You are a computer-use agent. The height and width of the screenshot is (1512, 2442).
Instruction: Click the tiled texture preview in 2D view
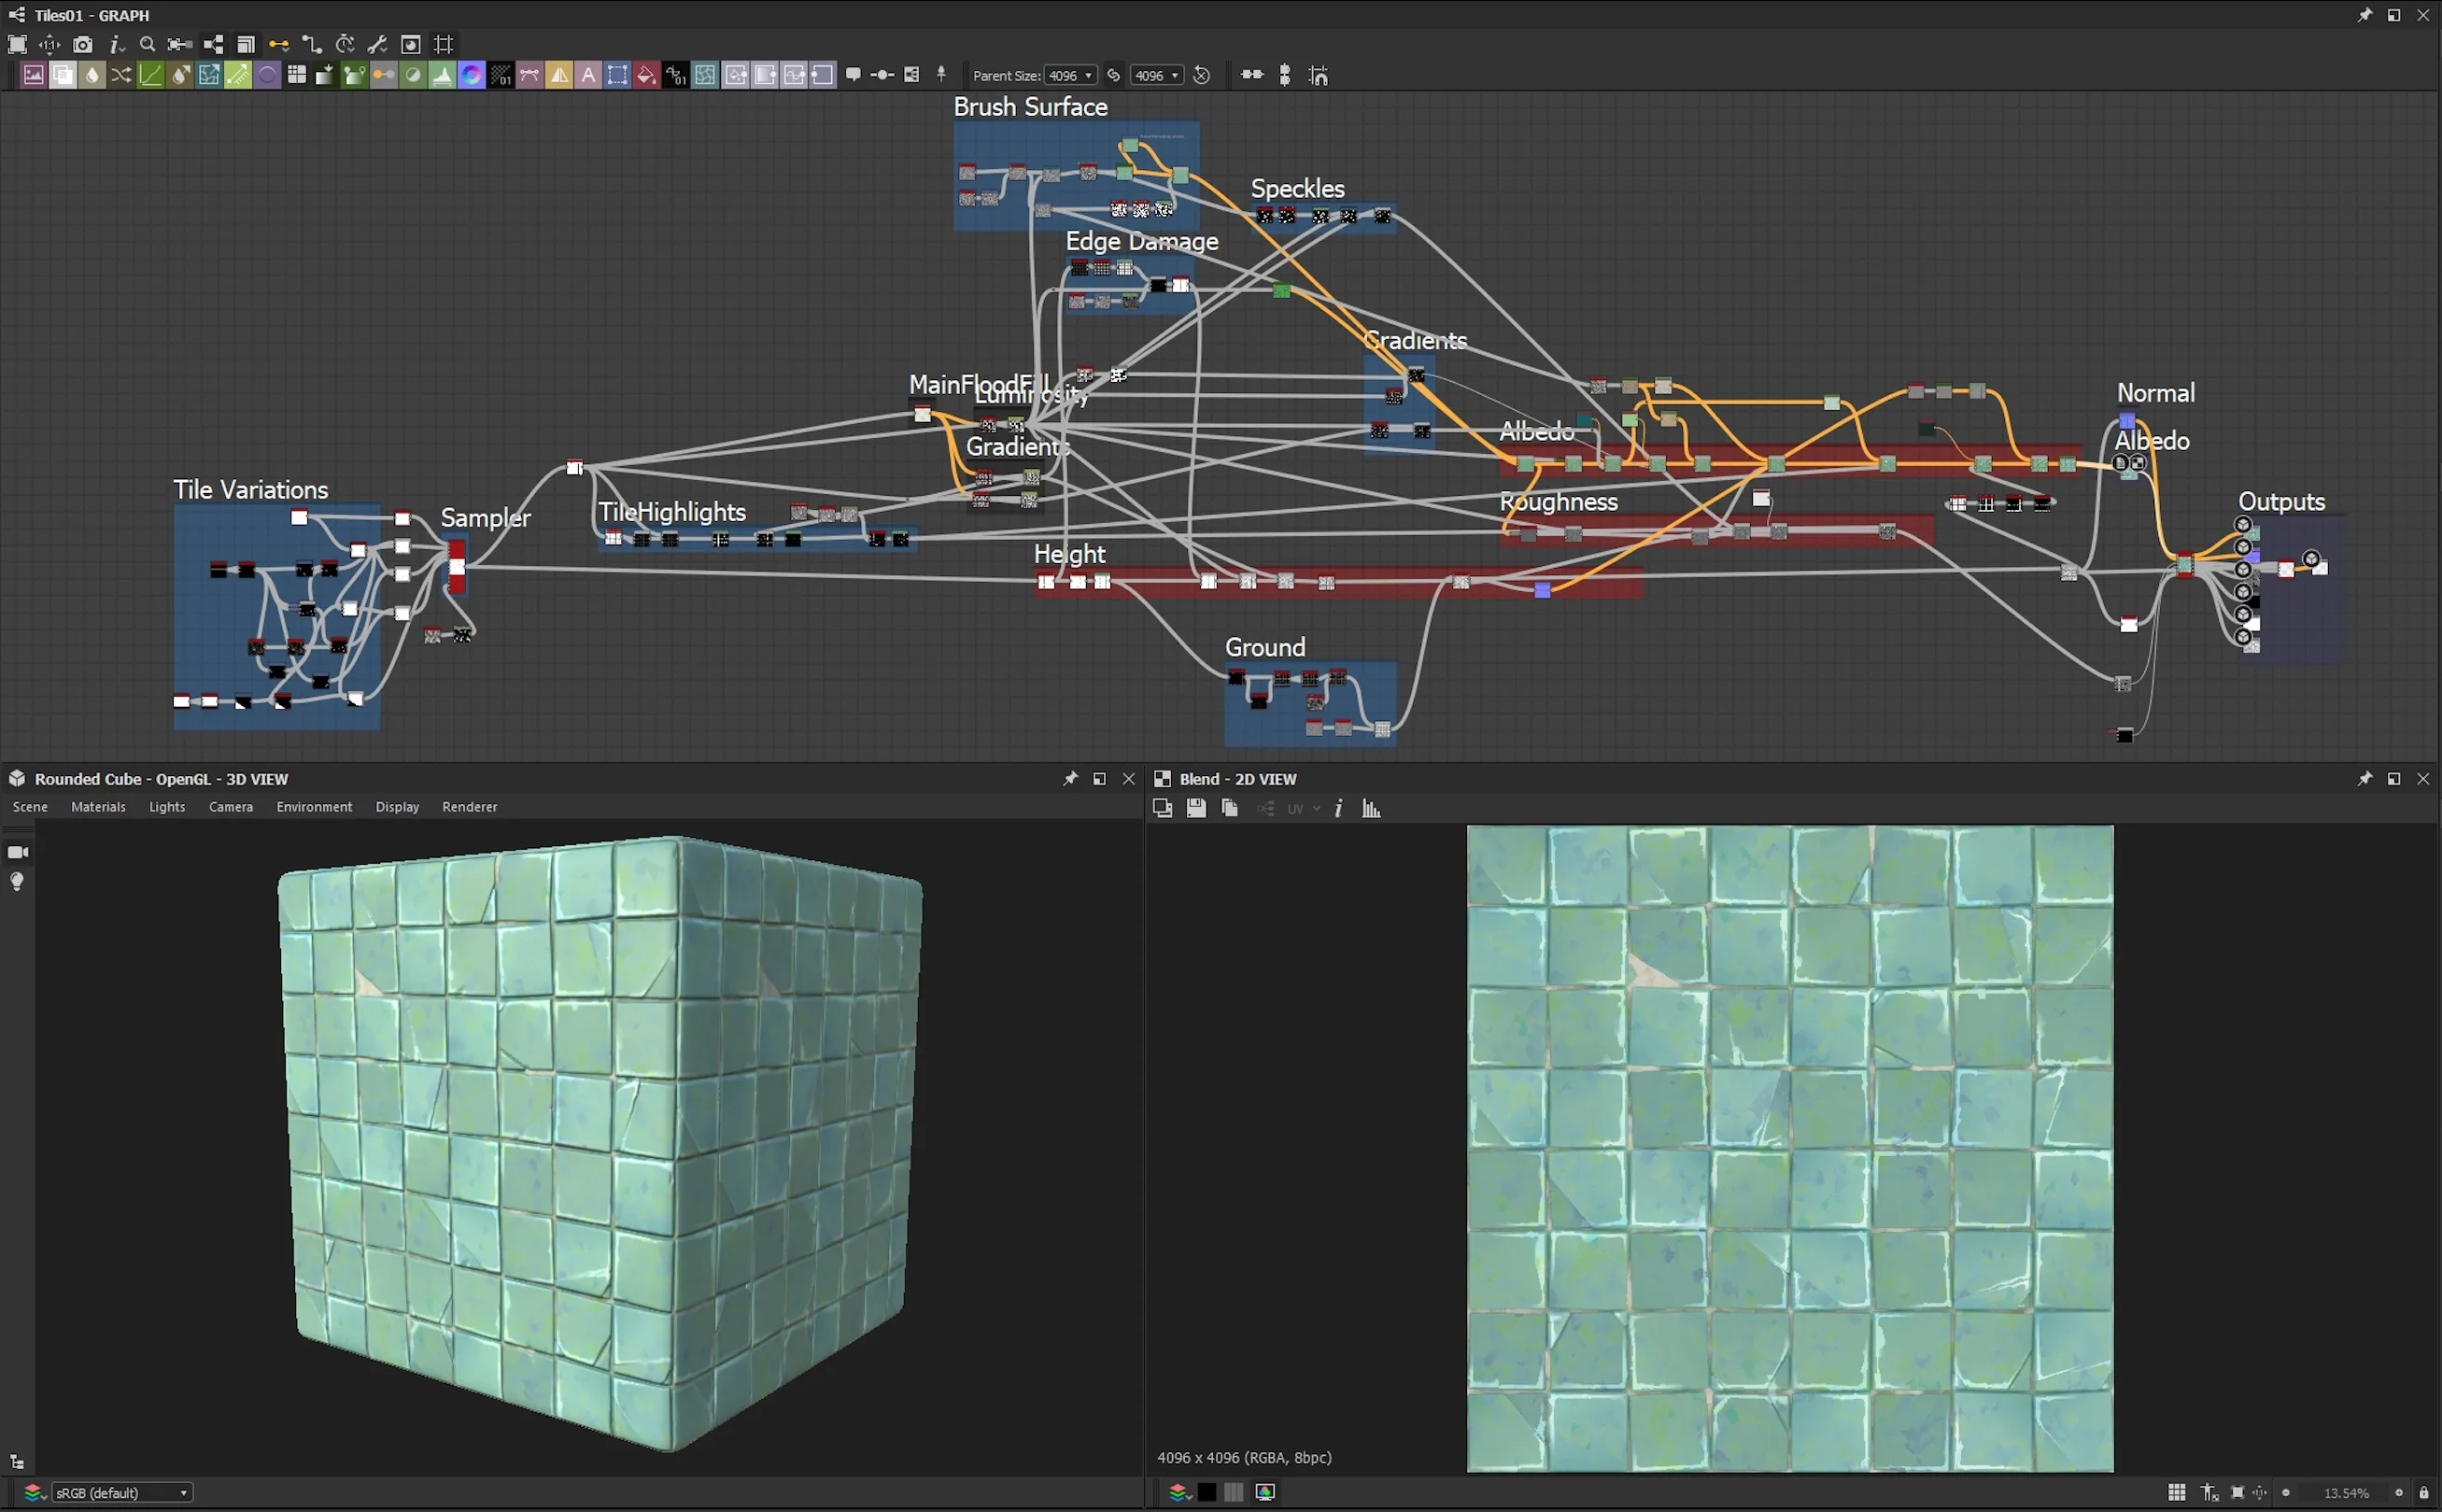click(1790, 1148)
